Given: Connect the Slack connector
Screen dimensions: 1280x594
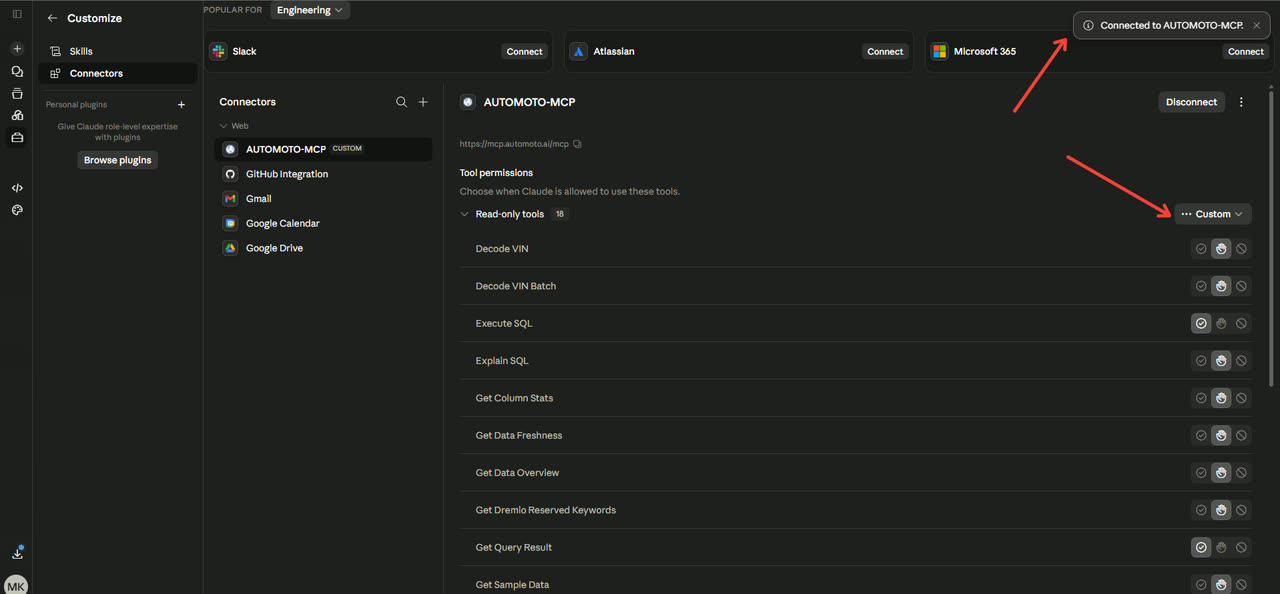Looking at the screenshot, I should click(524, 52).
